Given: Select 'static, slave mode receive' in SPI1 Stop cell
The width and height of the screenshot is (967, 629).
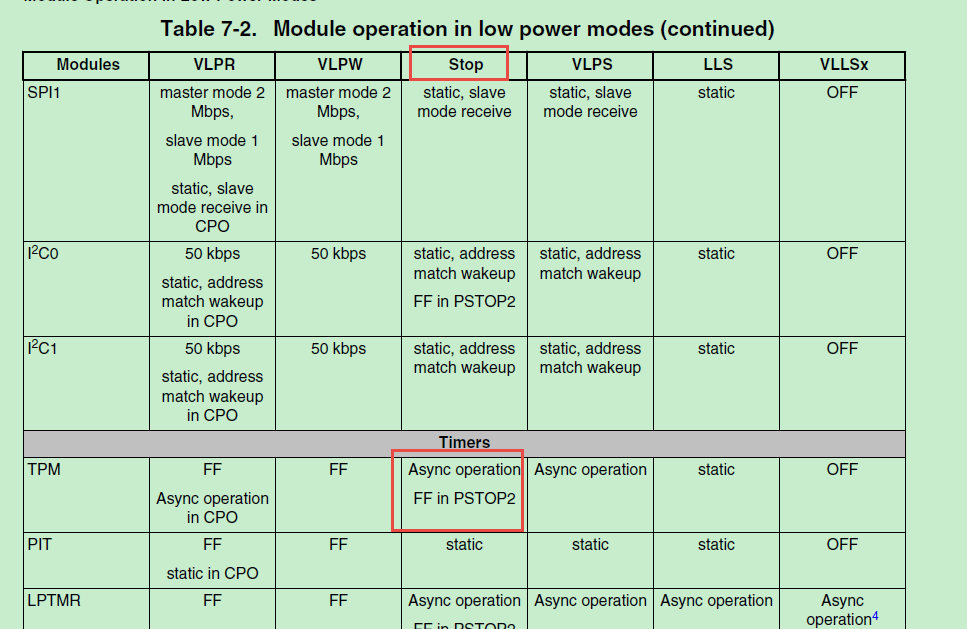Looking at the screenshot, I should pyautogui.click(x=464, y=102).
